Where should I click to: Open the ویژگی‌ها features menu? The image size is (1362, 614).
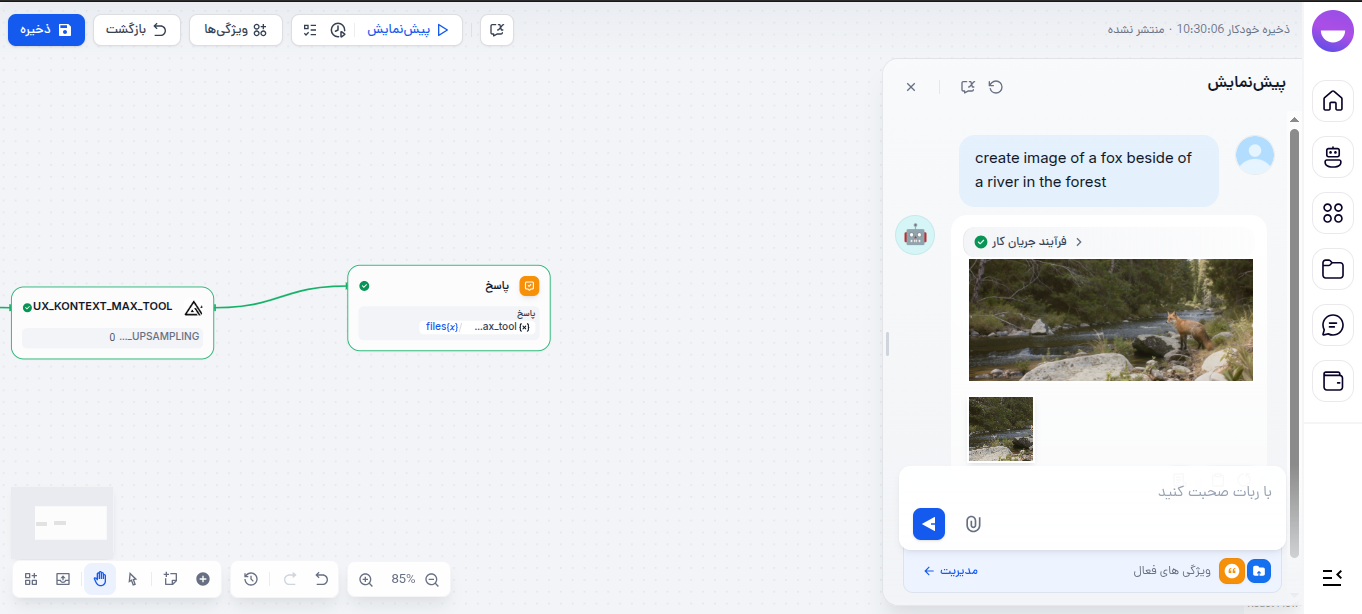tap(235, 30)
